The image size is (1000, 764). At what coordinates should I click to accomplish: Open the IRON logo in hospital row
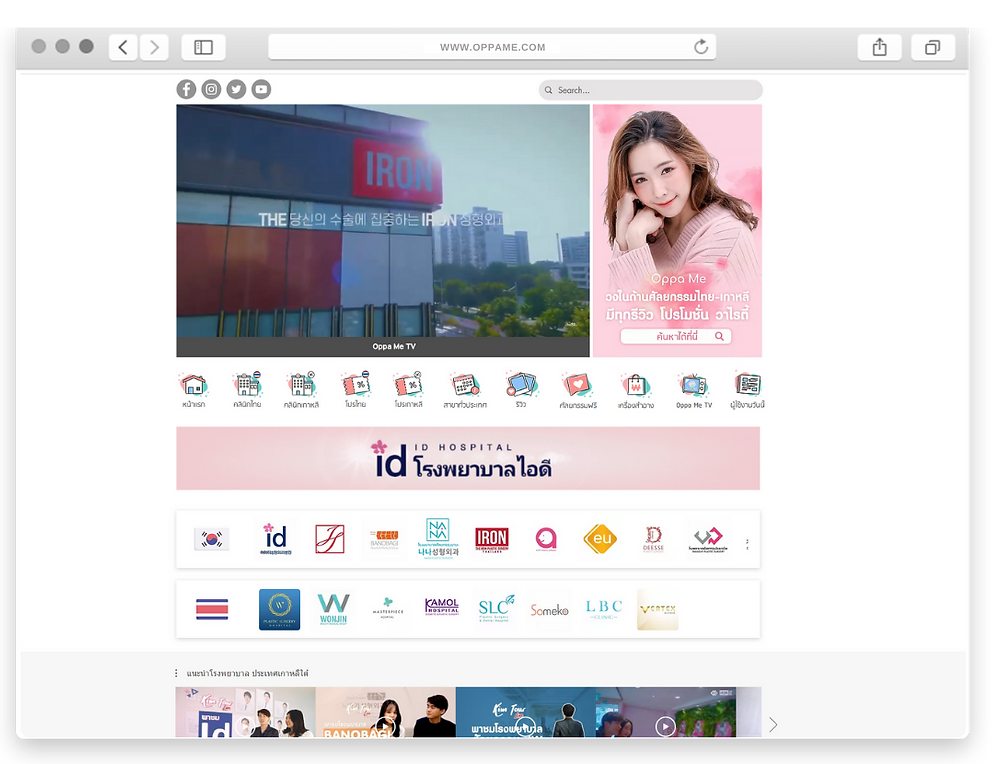[x=492, y=540]
